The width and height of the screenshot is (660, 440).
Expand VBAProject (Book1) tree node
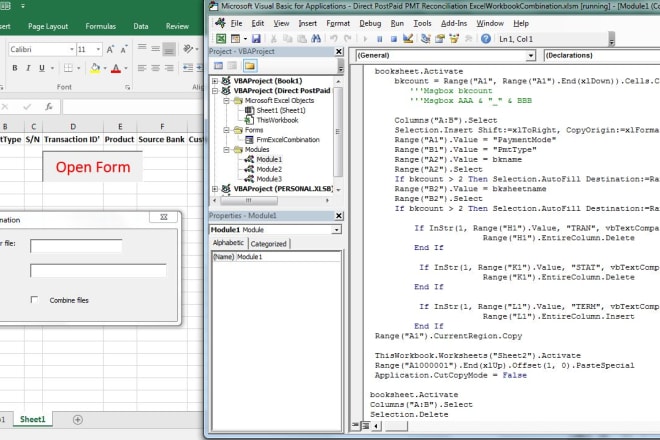215,81
